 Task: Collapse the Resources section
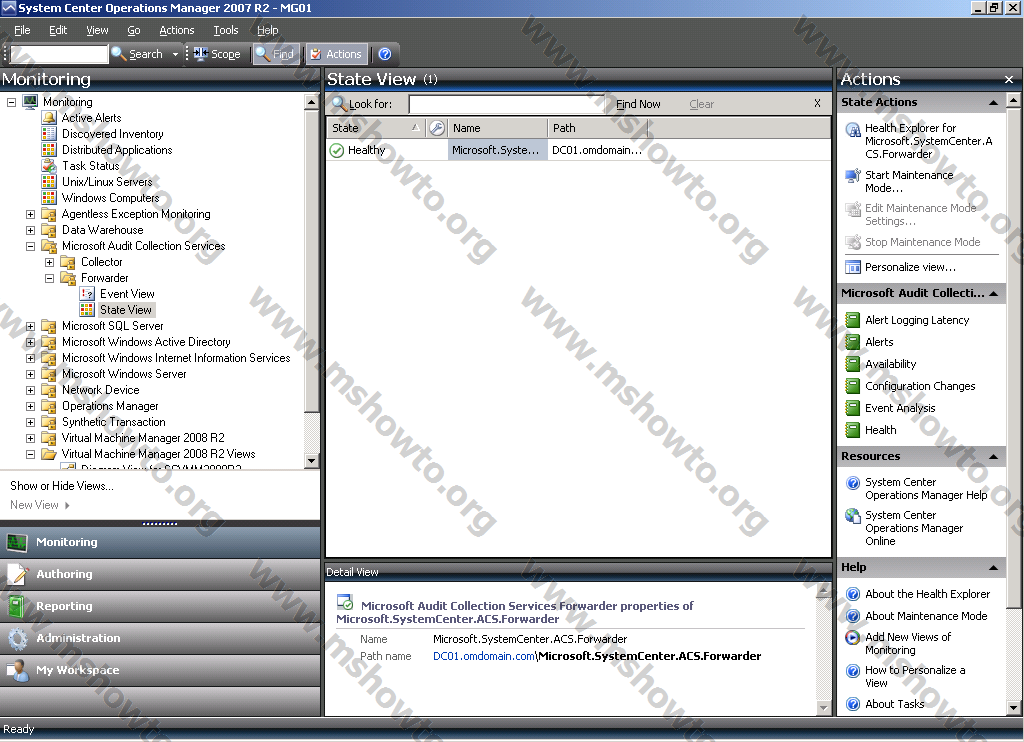pos(993,457)
